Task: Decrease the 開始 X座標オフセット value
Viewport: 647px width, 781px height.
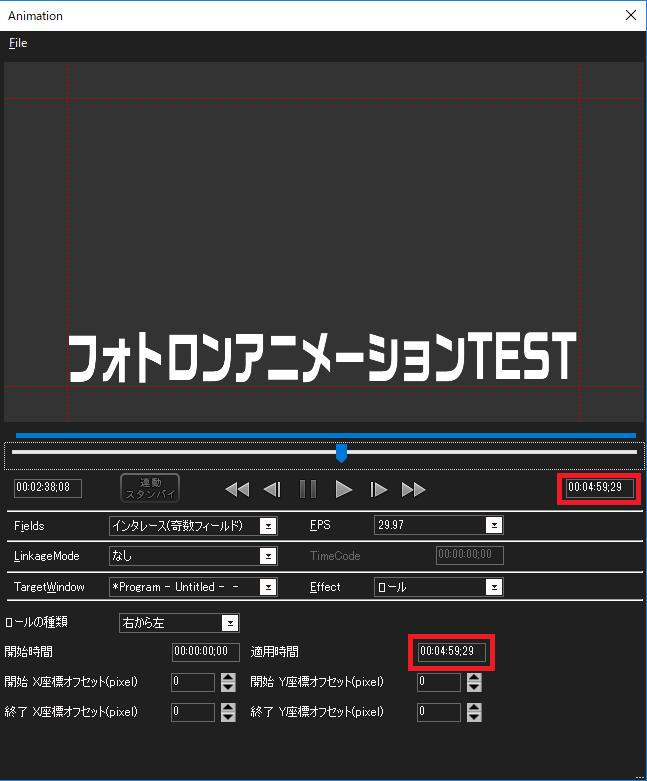Action: point(228,687)
